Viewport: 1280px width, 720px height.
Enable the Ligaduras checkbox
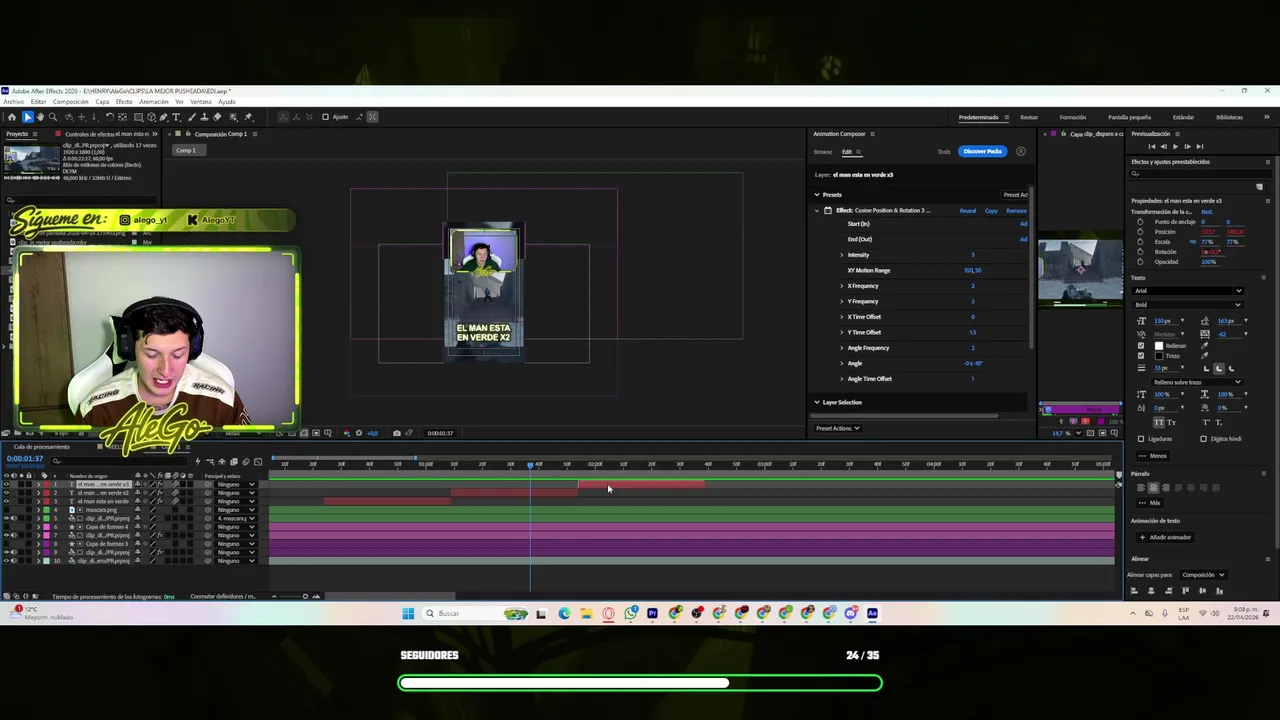1141,439
